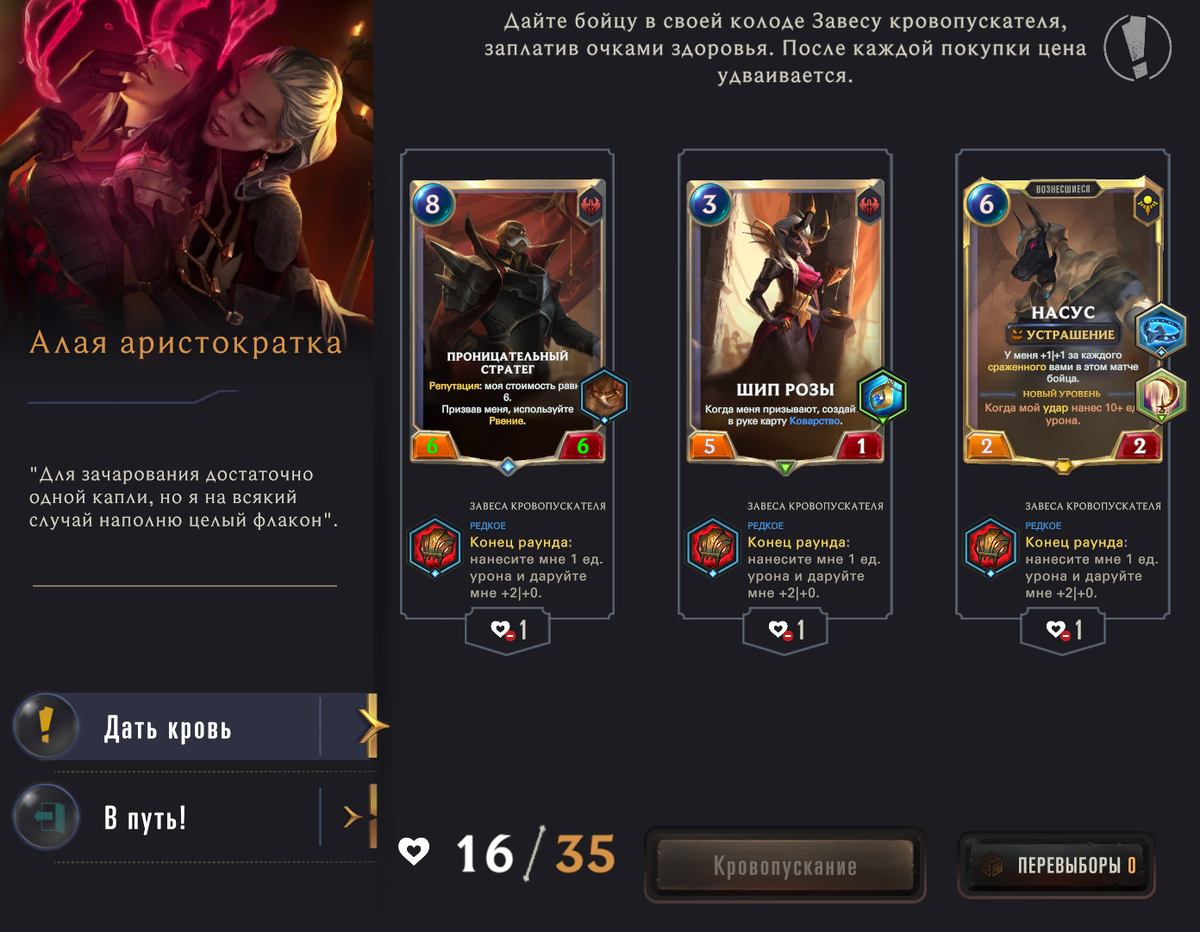Click the exit door icon beside В путь!

click(45, 817)
